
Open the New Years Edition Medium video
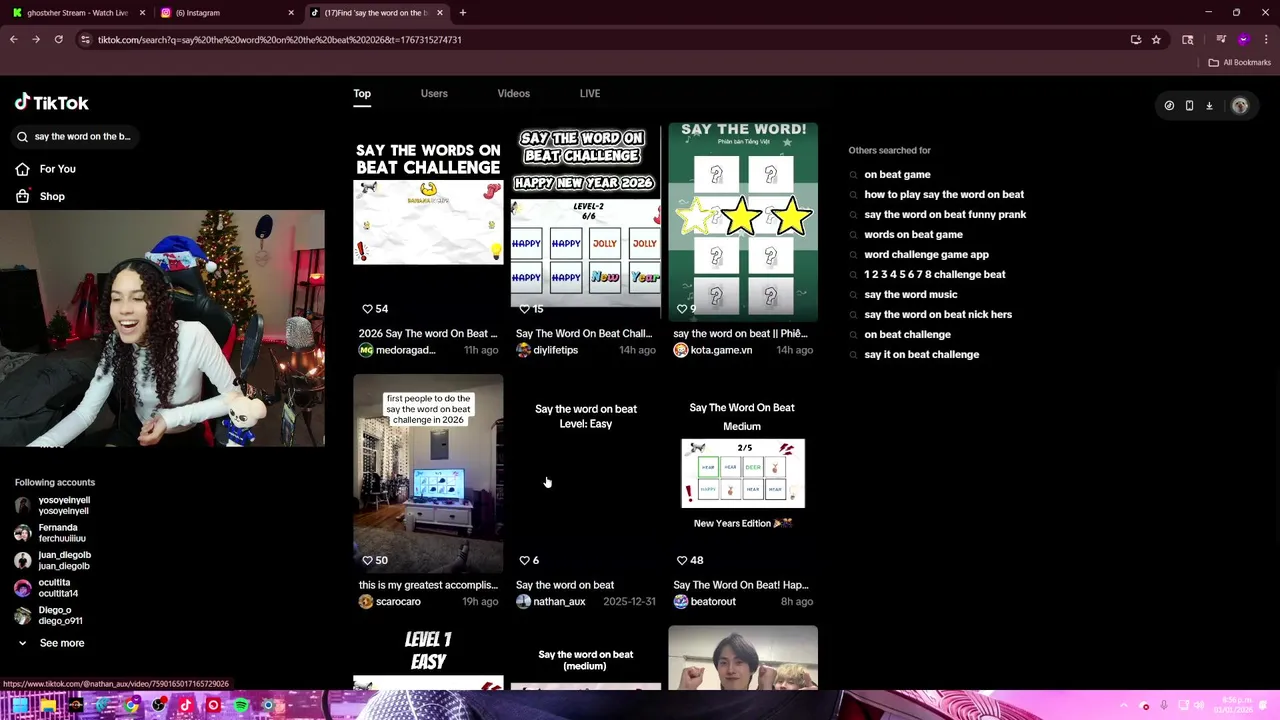tap(743, 474)
